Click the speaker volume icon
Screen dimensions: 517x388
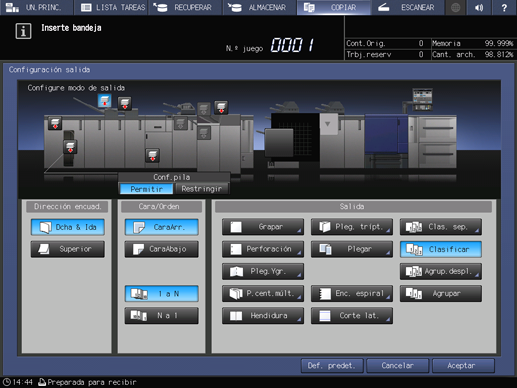(479, 7)
